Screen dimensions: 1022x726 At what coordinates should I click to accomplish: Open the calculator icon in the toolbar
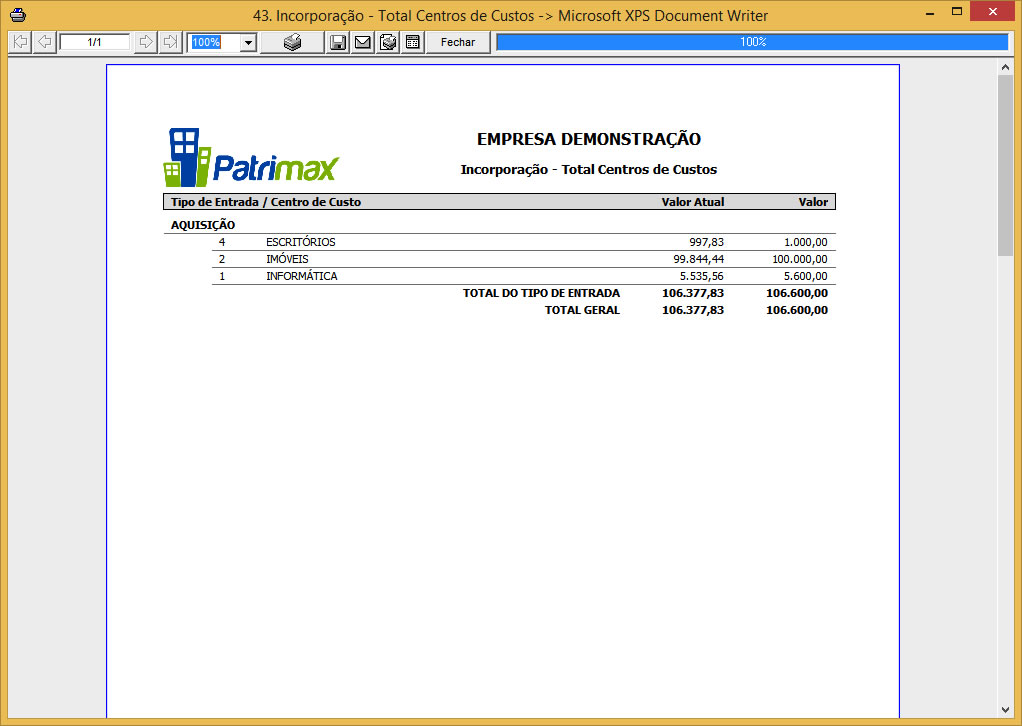(x=413, y=42)
